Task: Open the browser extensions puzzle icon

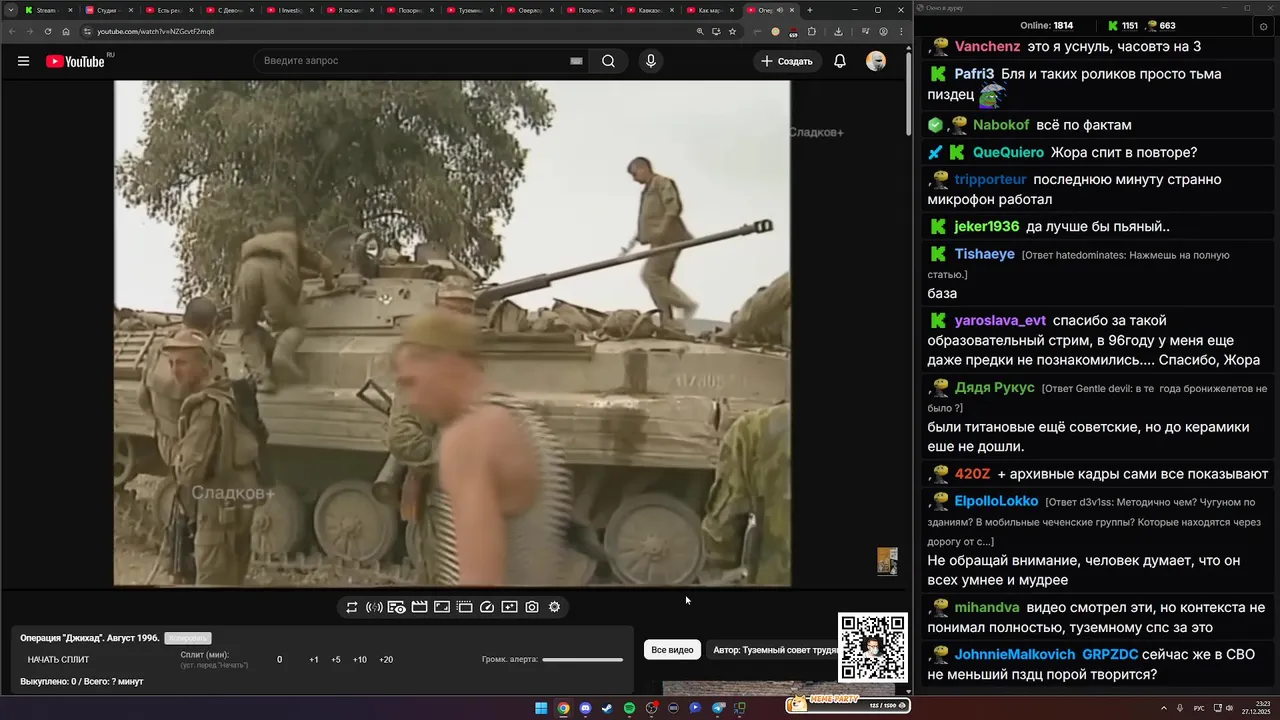Action: click(812, 31)
